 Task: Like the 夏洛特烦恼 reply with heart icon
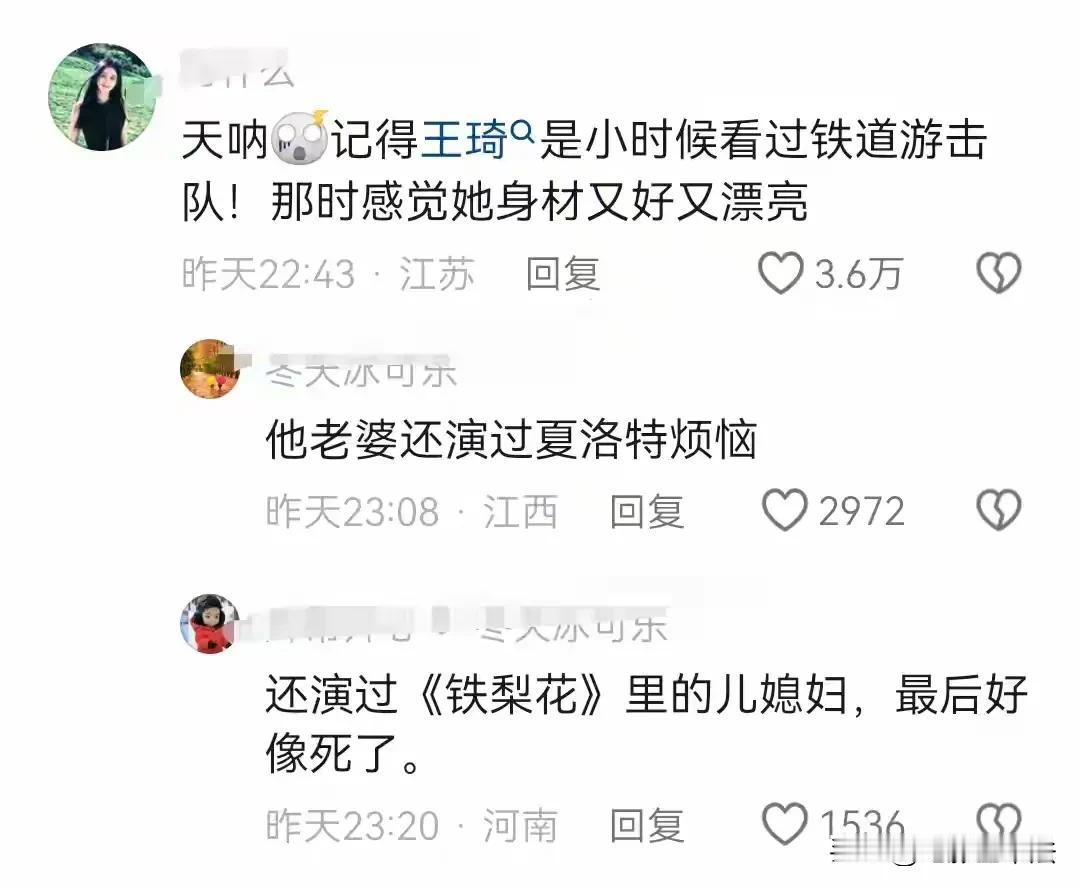784,510
